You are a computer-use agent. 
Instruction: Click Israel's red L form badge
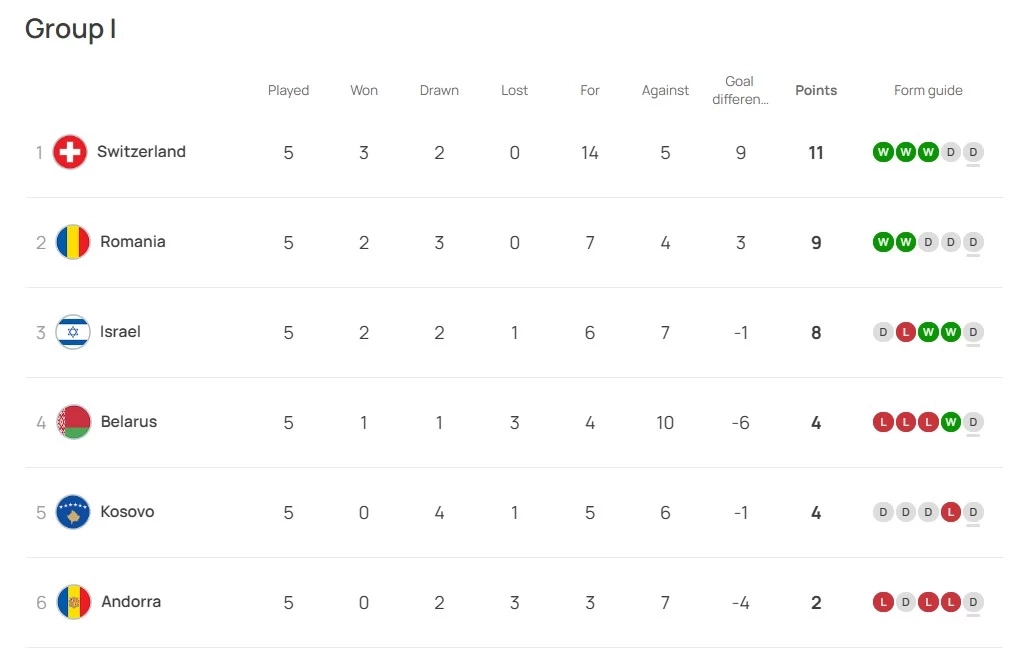(x=905, y=332)
